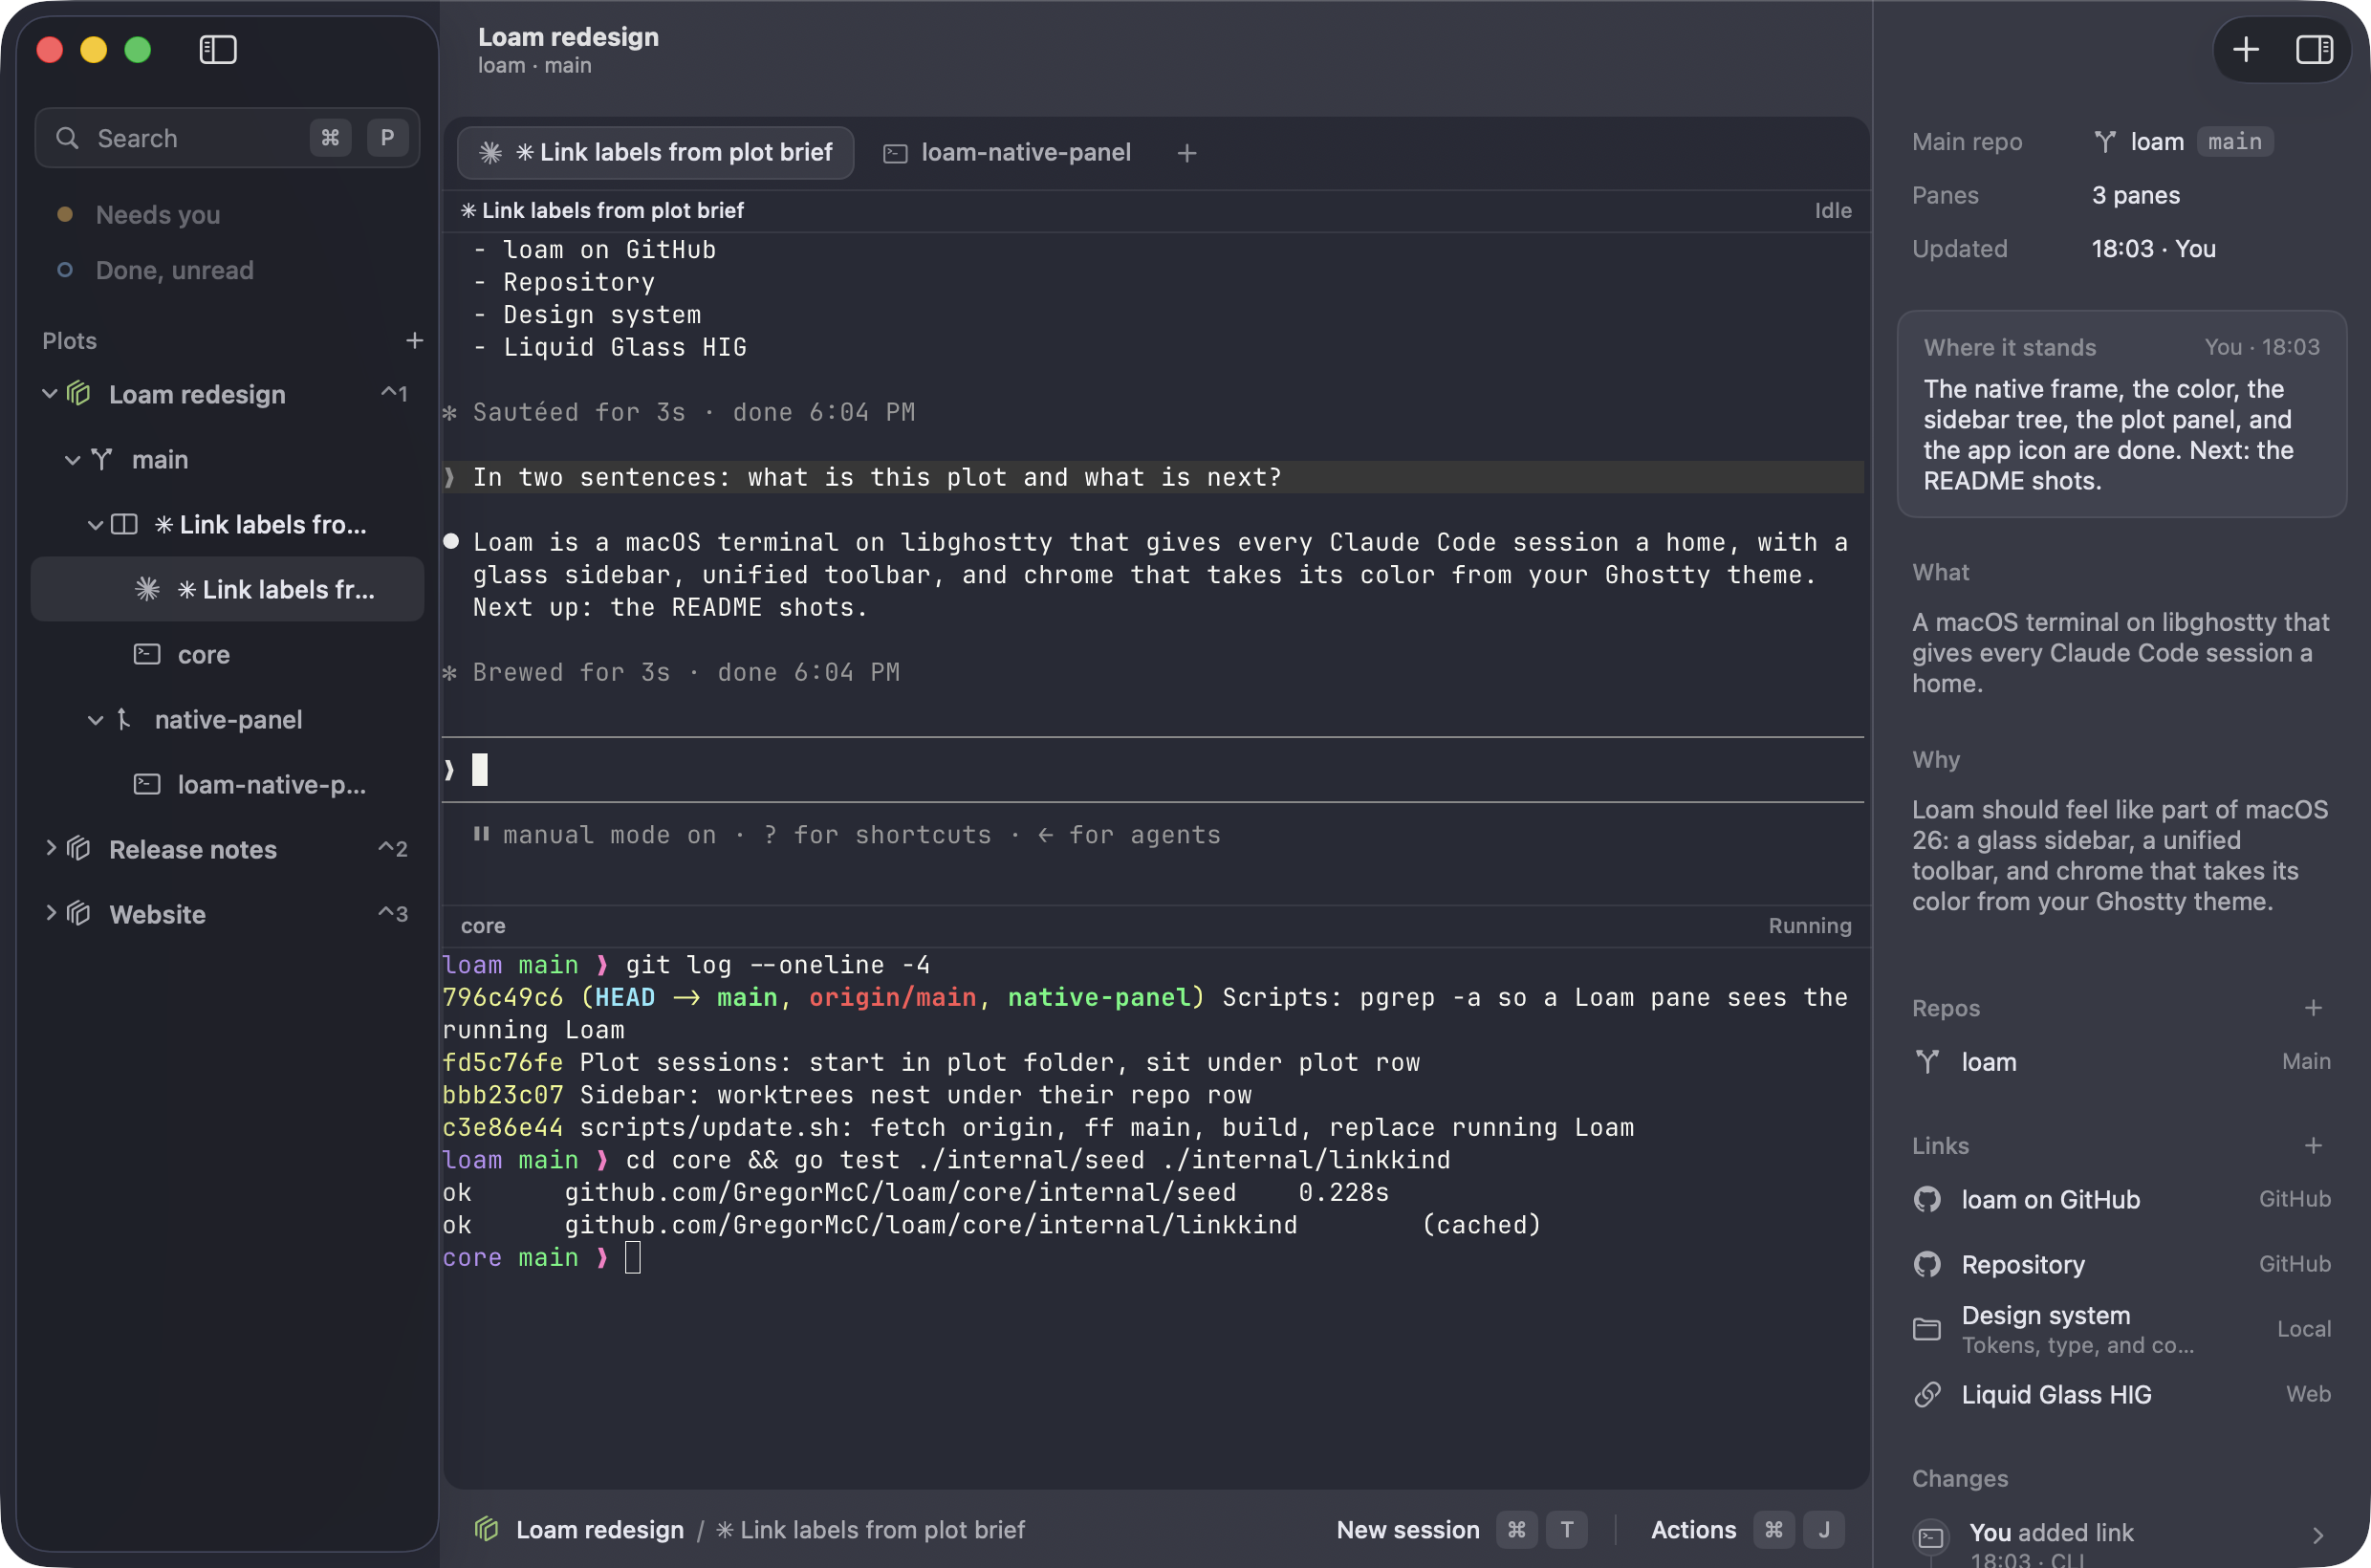This screenshot has height=1568, width=2371.
Task: Select the Done, unread filter
Action: pos(174,270)
